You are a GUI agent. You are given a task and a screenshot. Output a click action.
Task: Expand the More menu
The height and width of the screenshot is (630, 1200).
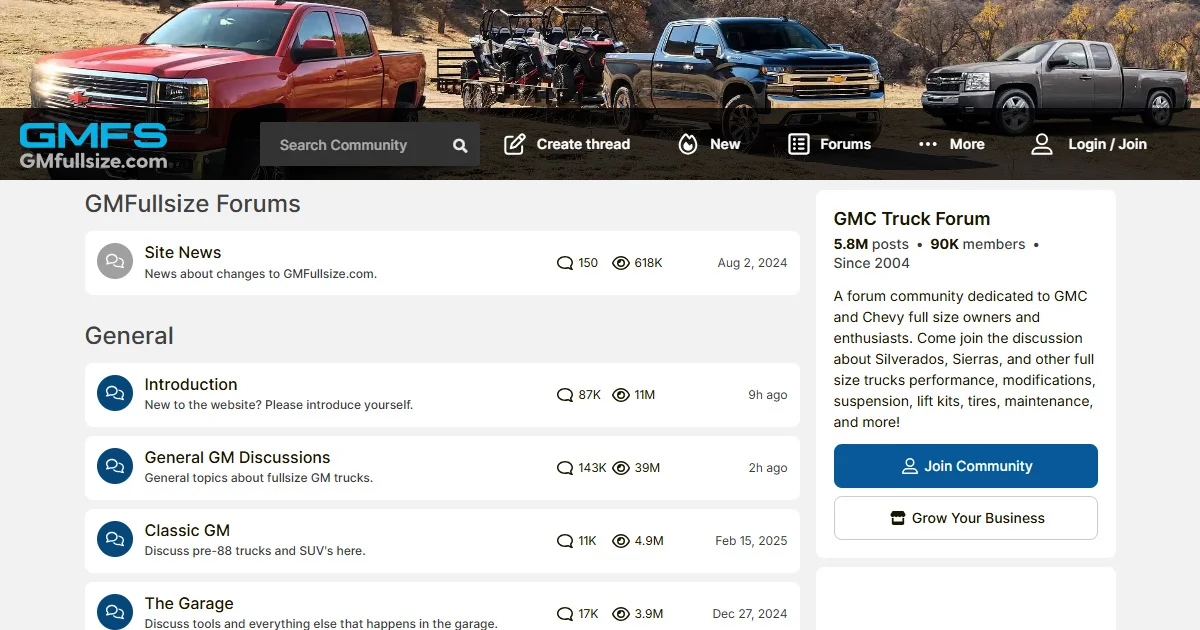pos(951,144)
